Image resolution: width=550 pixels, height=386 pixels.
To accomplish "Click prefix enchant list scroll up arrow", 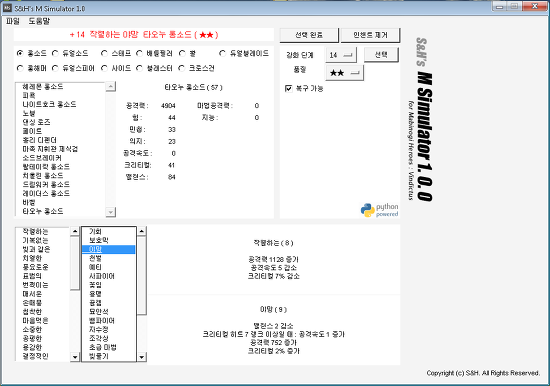I will point(75,231).
